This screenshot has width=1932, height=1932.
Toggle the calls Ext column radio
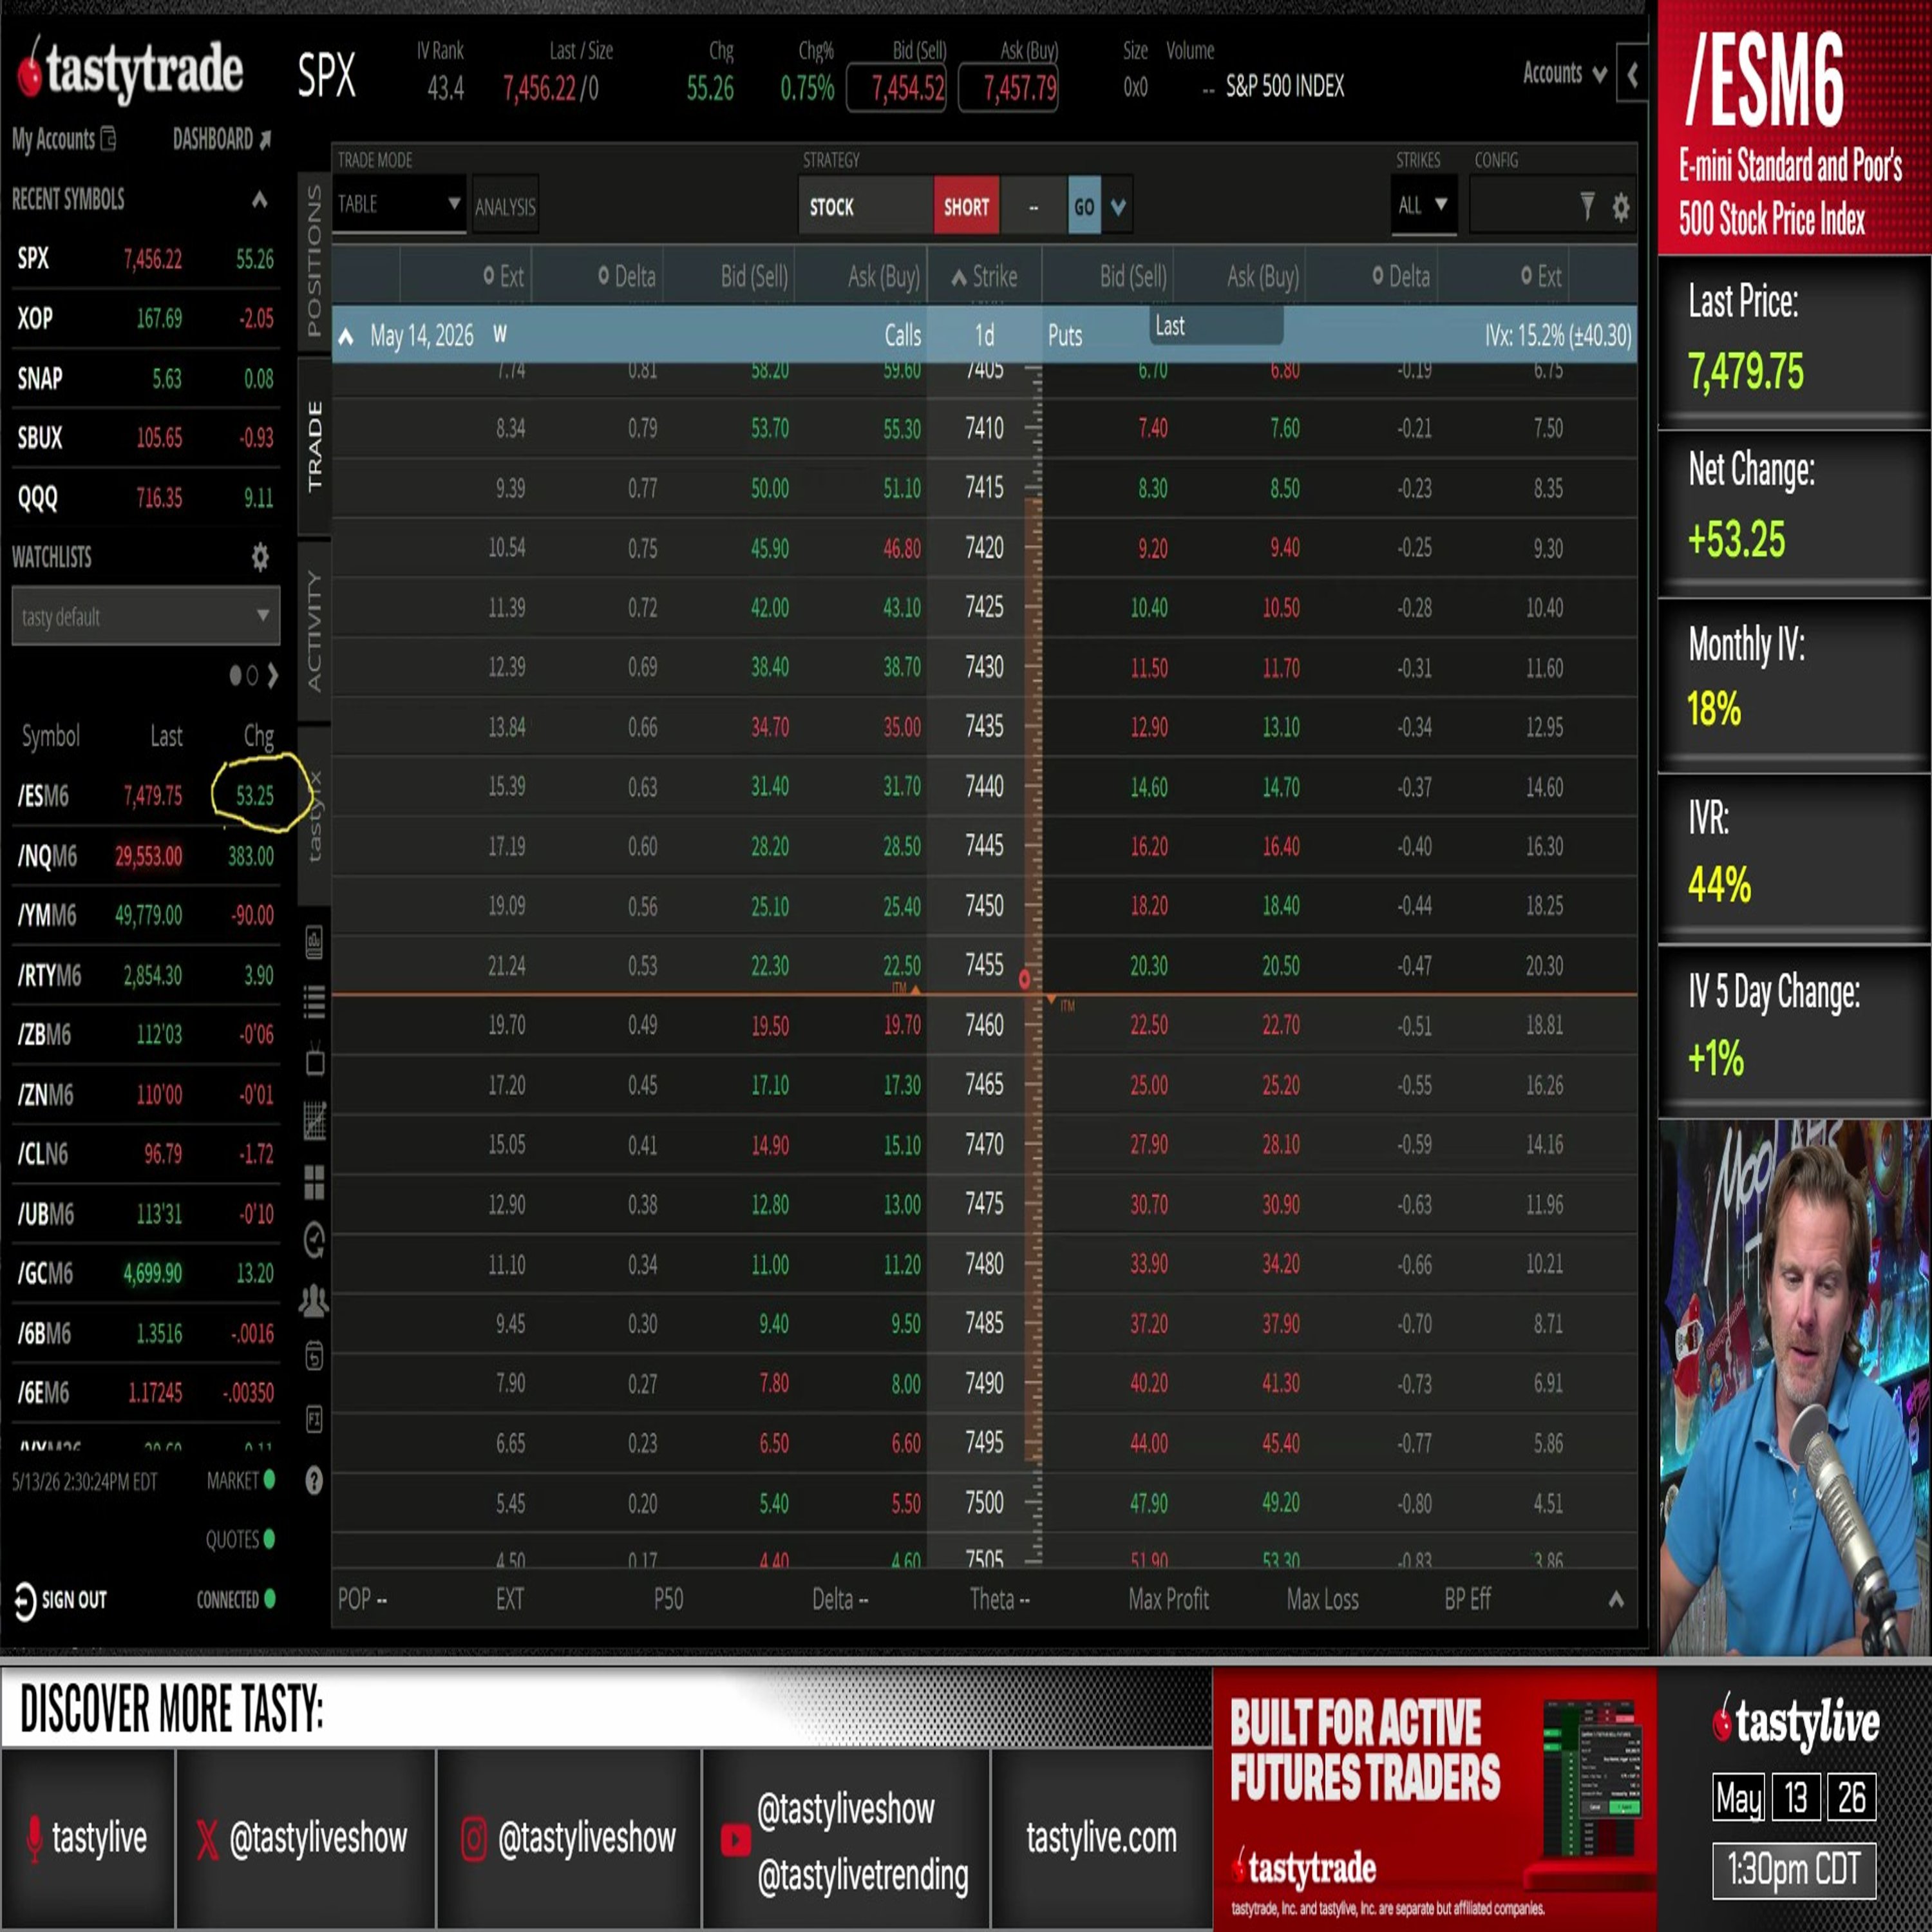tap(488, 275)
